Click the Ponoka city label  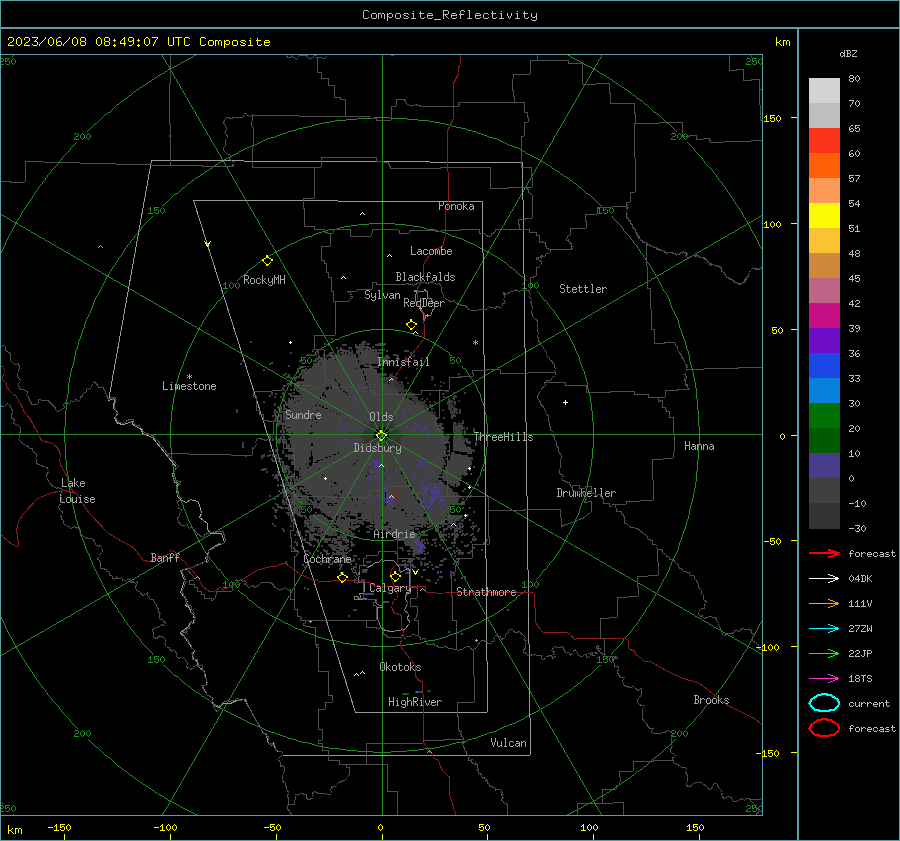pos(456,206)
